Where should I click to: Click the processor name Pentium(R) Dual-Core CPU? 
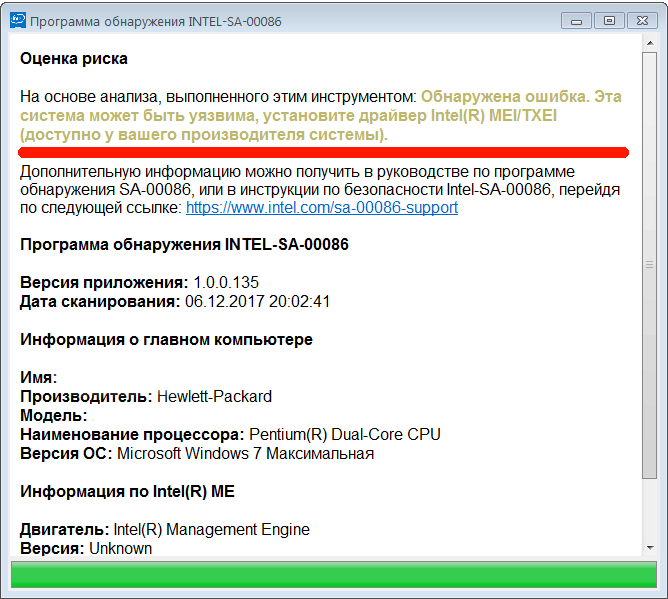pyautogui.click(x=345, y=435)
